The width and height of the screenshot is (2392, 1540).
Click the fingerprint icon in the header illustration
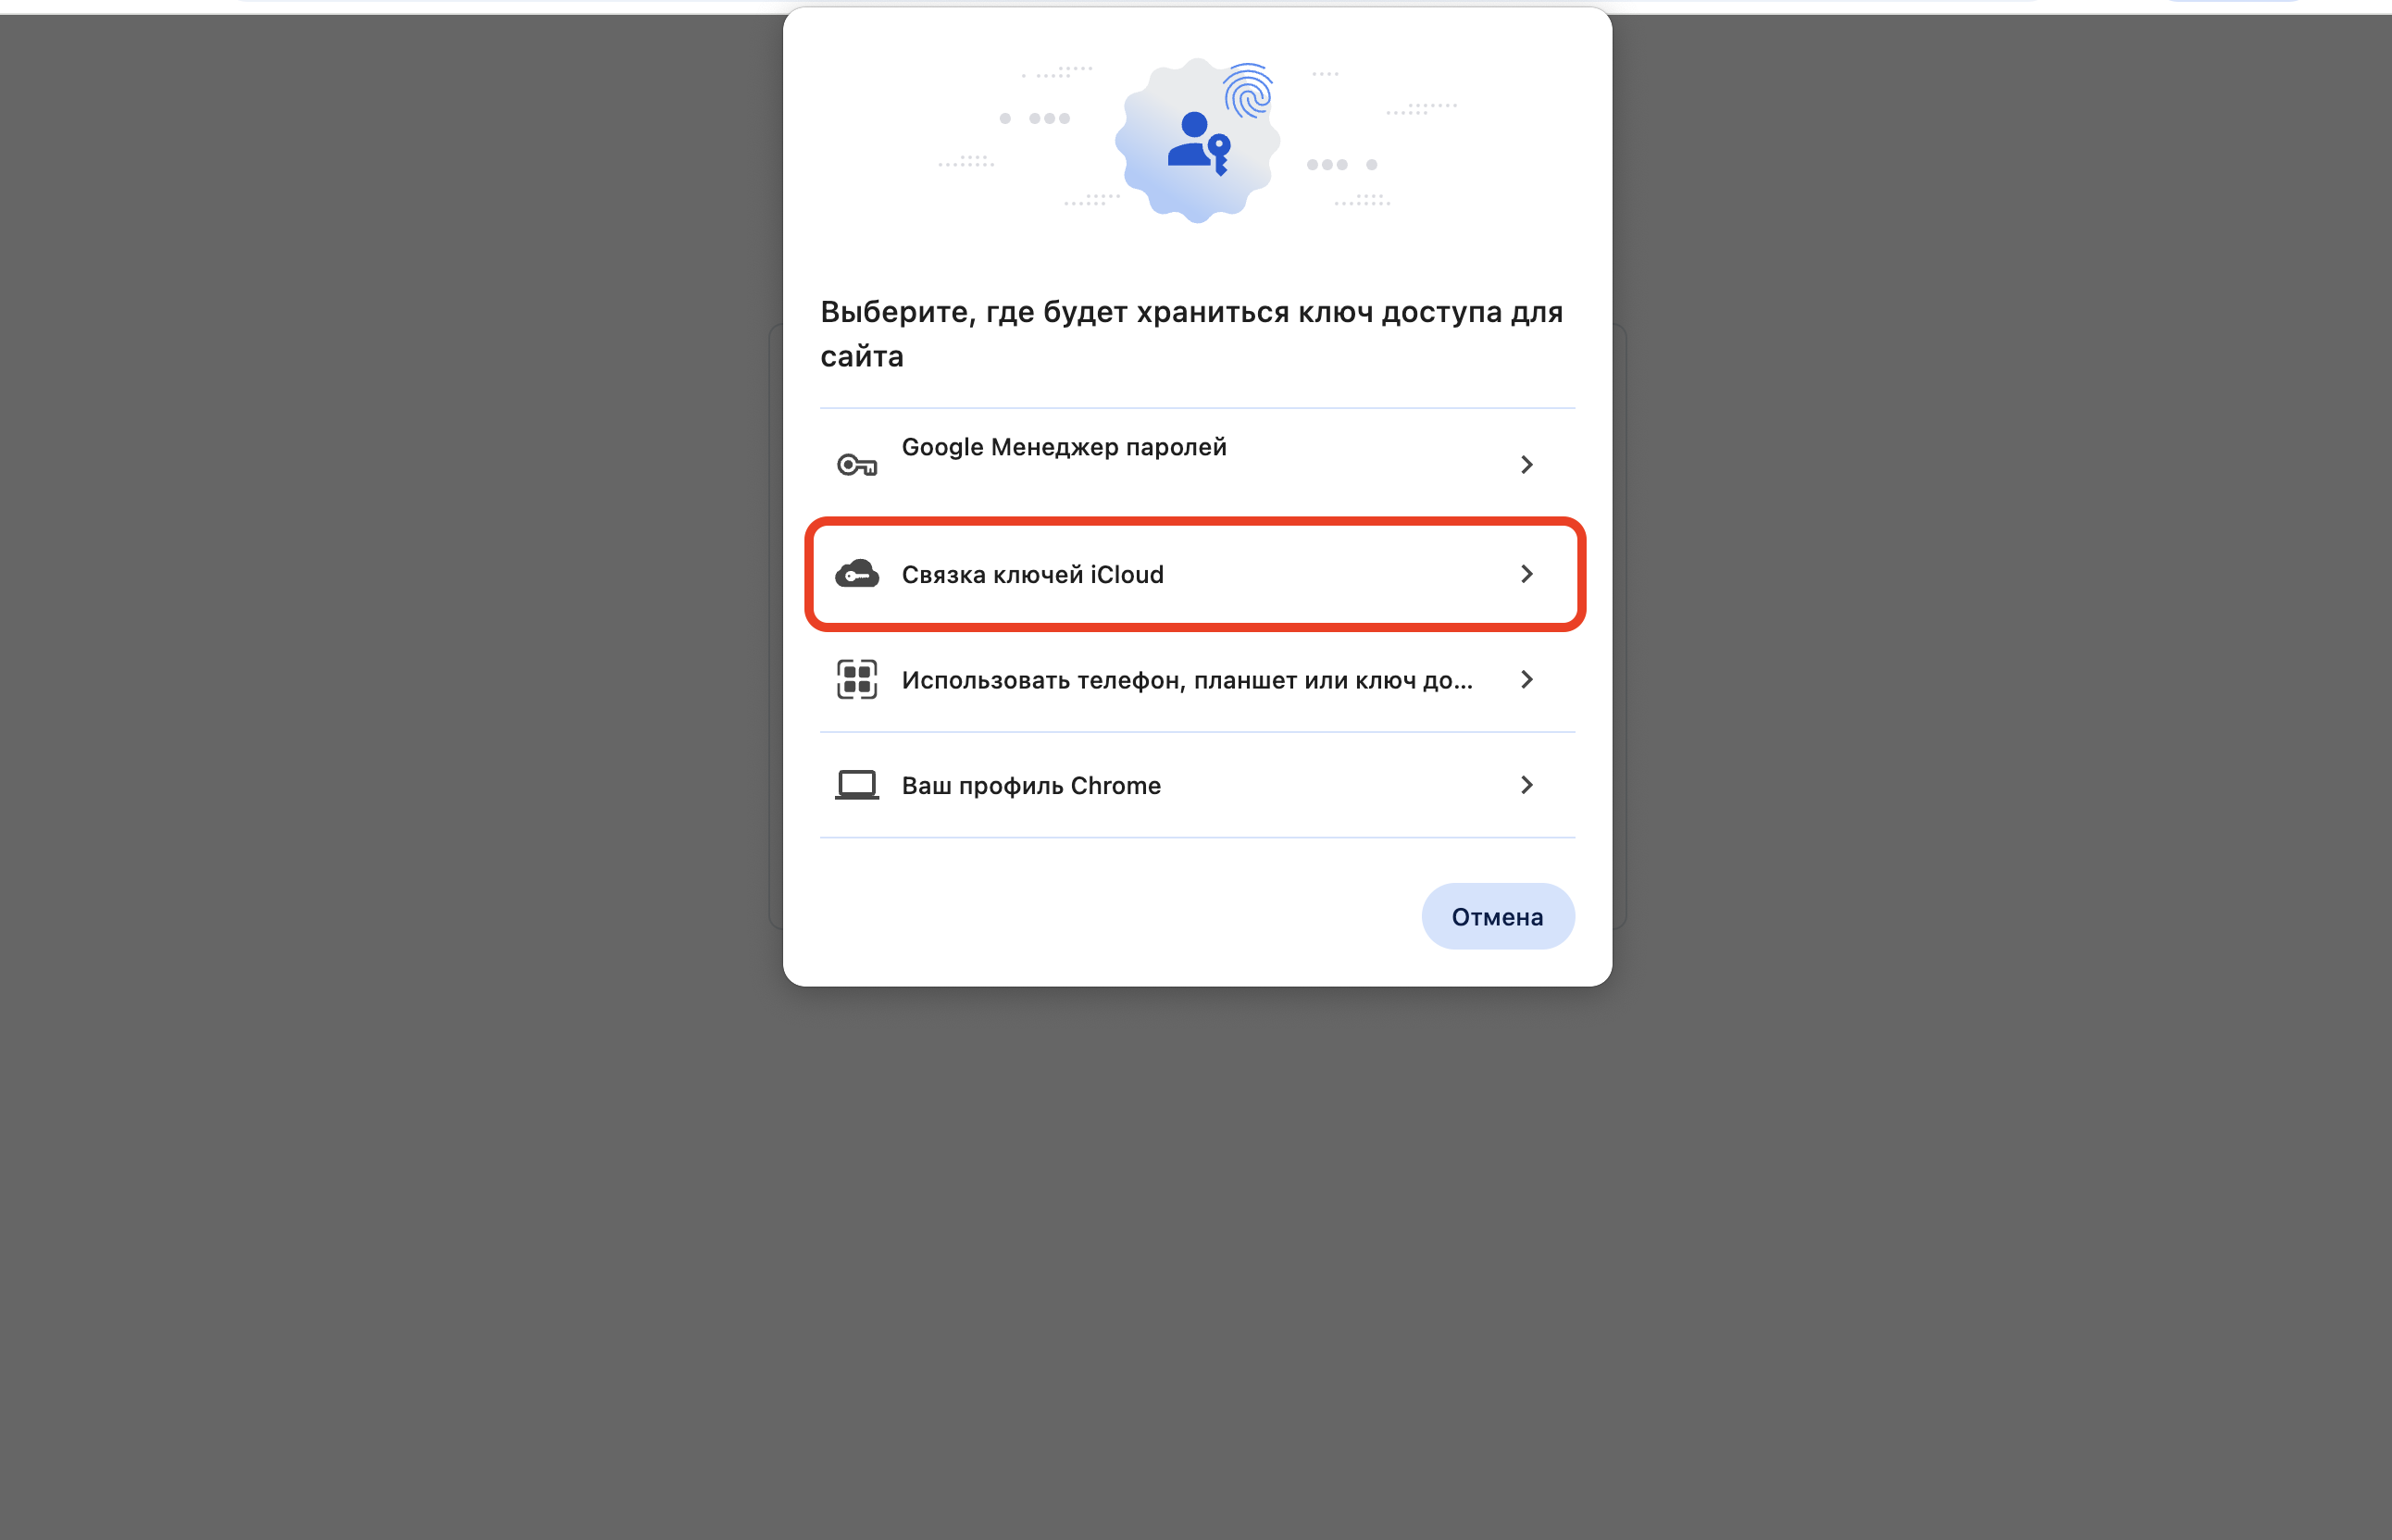point(1248,91)
